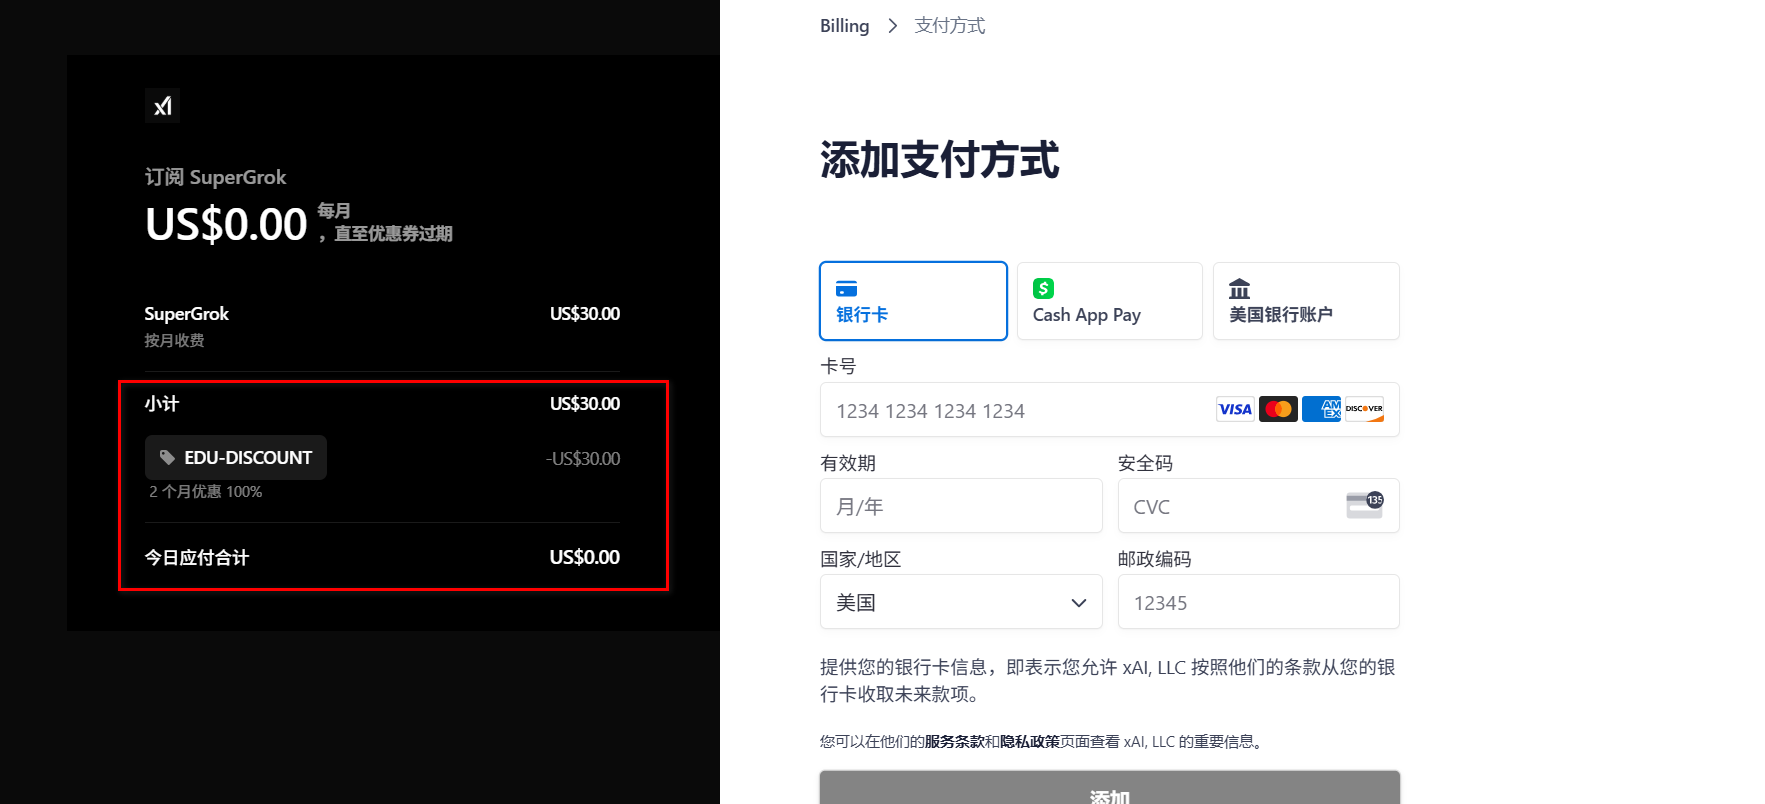Viewport: 1765px width, 804px height.
Task: Click the Billing breadcrumb link
Action: tap(844, 26)
